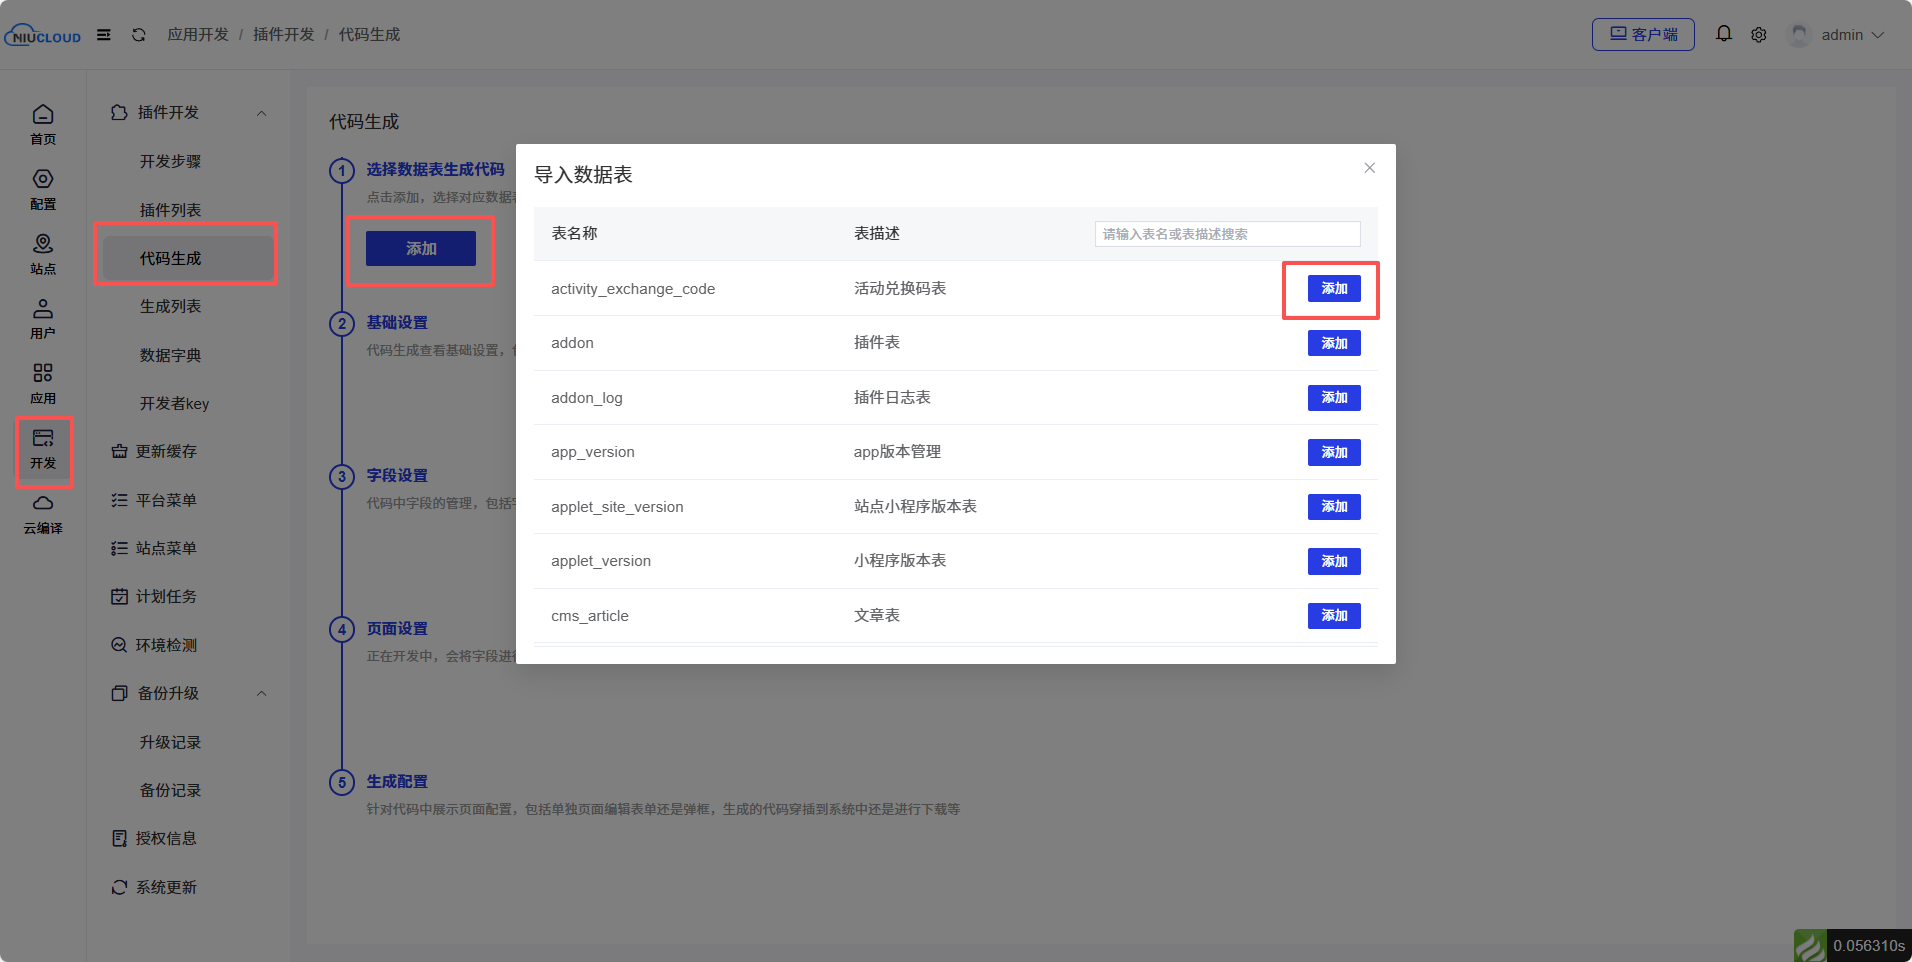Select the 云编译 cloud compile icon
The width and height of the screenshot is (1912, 962).
click(43, 513)
